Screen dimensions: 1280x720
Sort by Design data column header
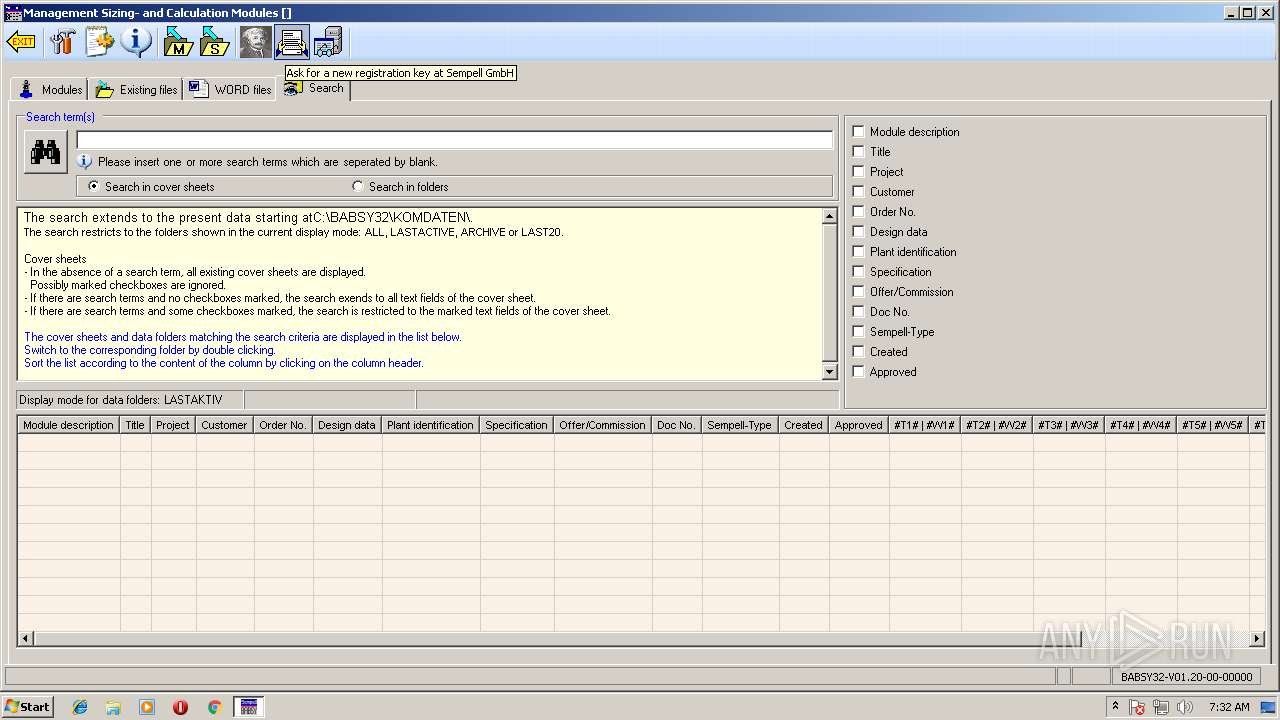tap(347, 425)
